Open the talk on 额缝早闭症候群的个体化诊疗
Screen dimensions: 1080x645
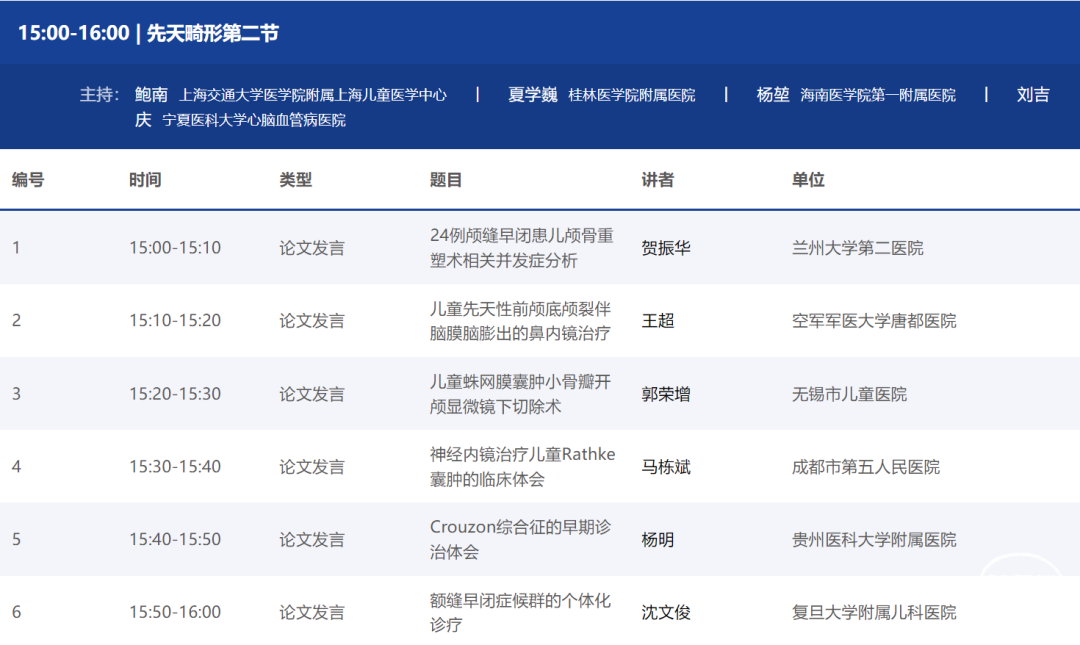coord(519,612)
